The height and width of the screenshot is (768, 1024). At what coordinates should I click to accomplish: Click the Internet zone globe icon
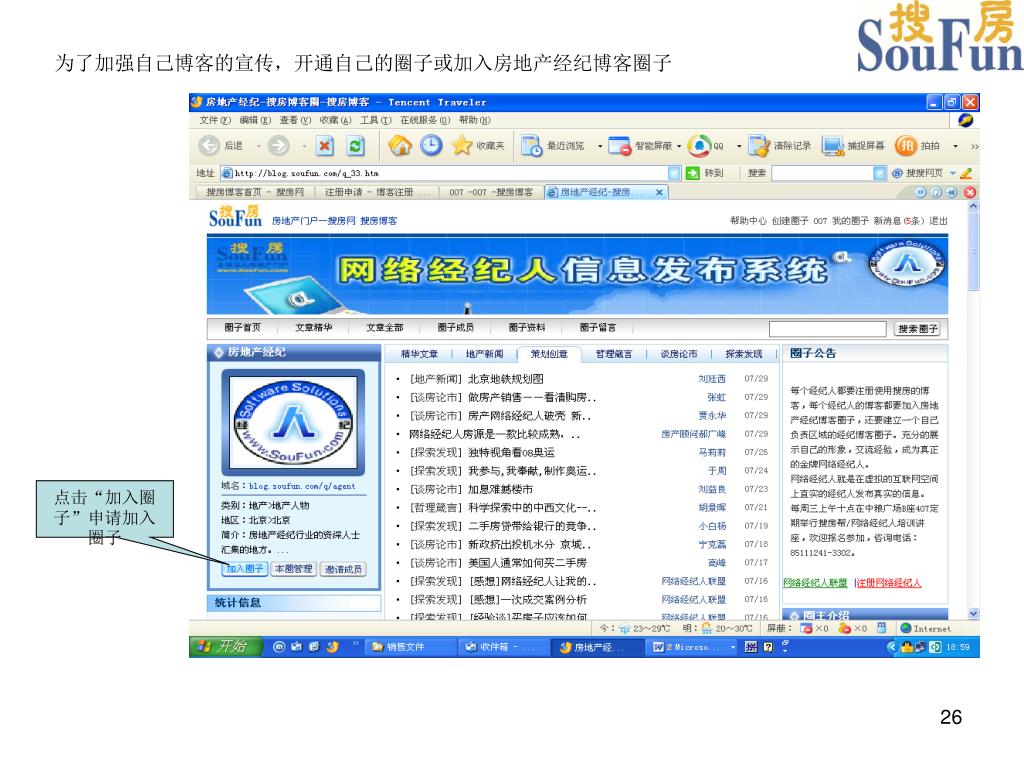[x=905, y=628]
